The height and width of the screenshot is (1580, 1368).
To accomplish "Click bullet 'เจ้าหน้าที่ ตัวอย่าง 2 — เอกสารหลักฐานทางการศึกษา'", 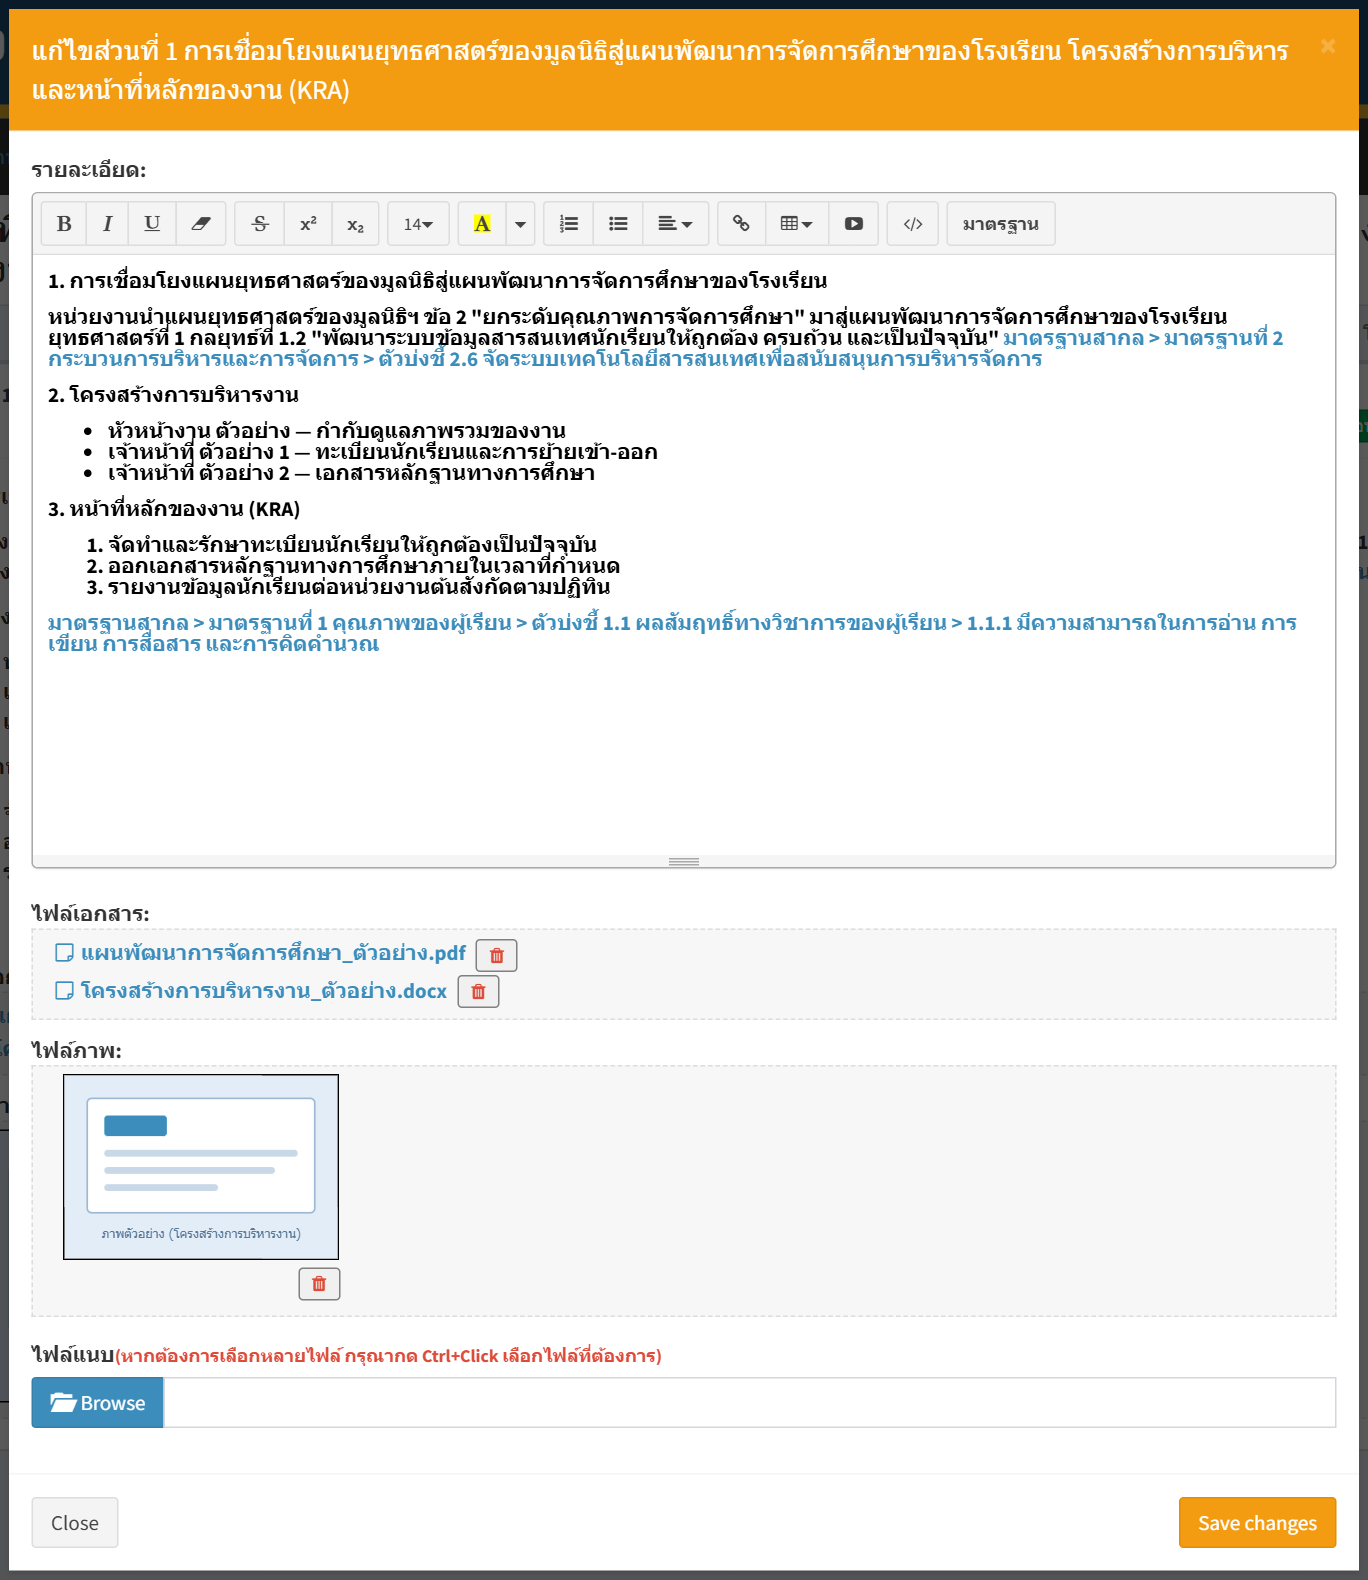I will pyautogui.click(x=351, y=473).
